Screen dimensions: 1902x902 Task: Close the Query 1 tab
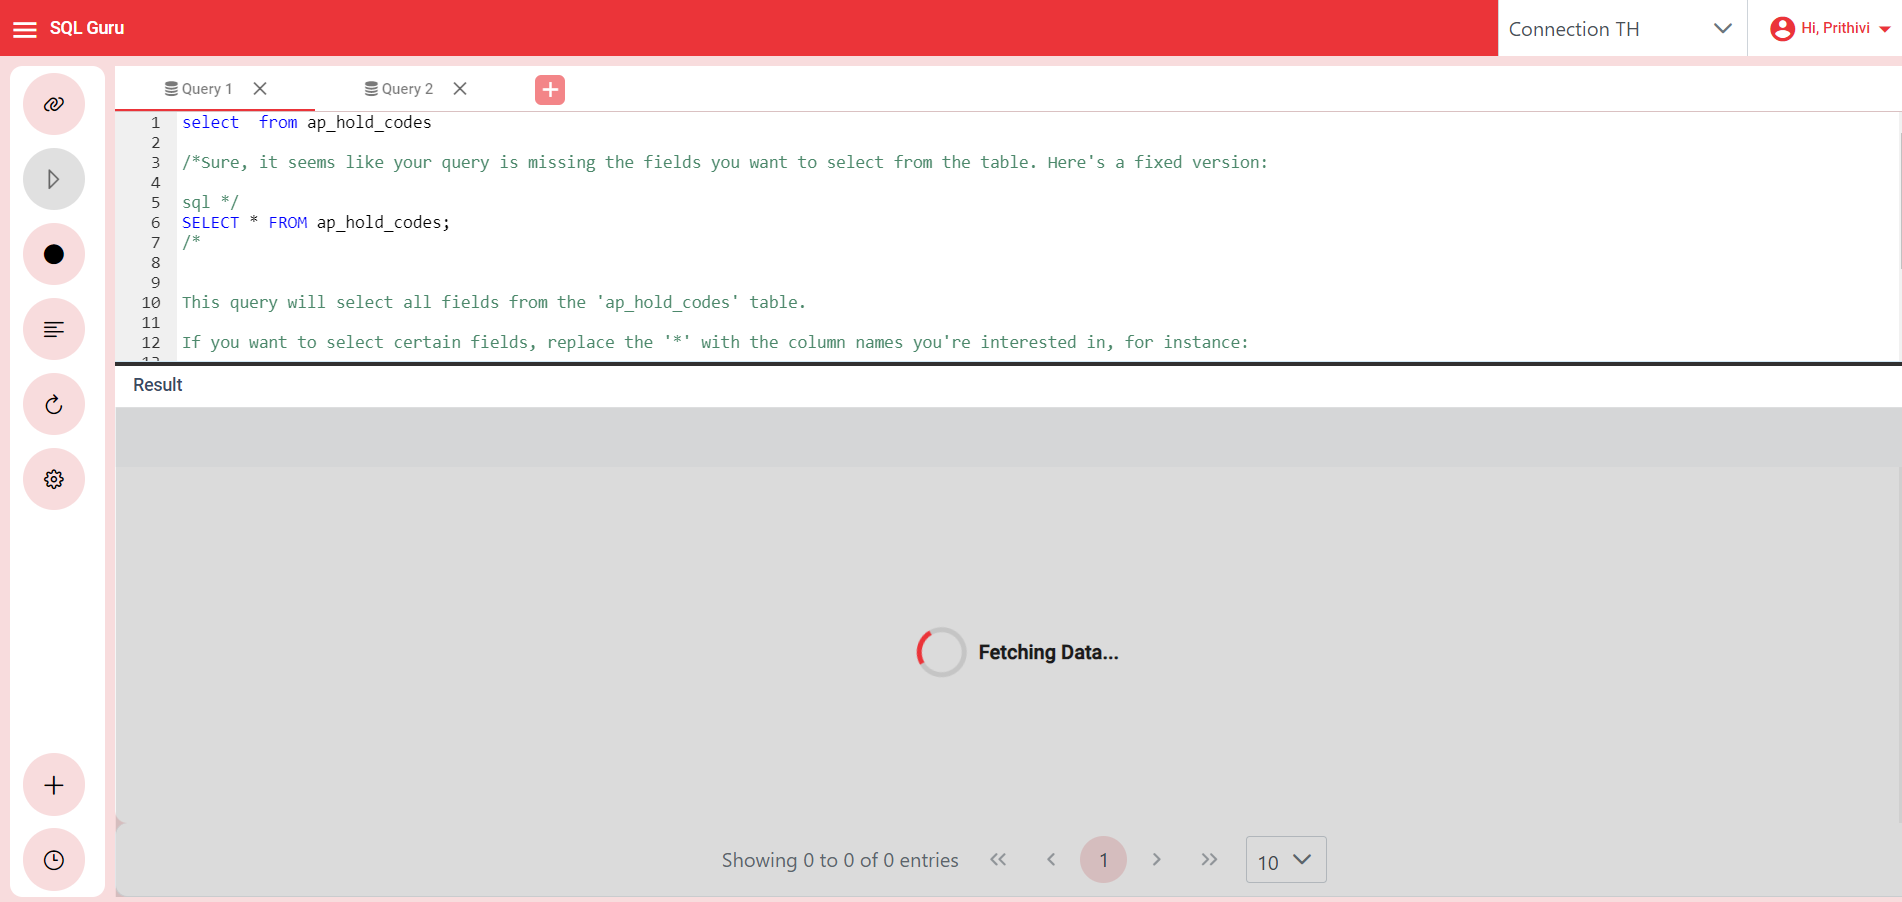260,89
